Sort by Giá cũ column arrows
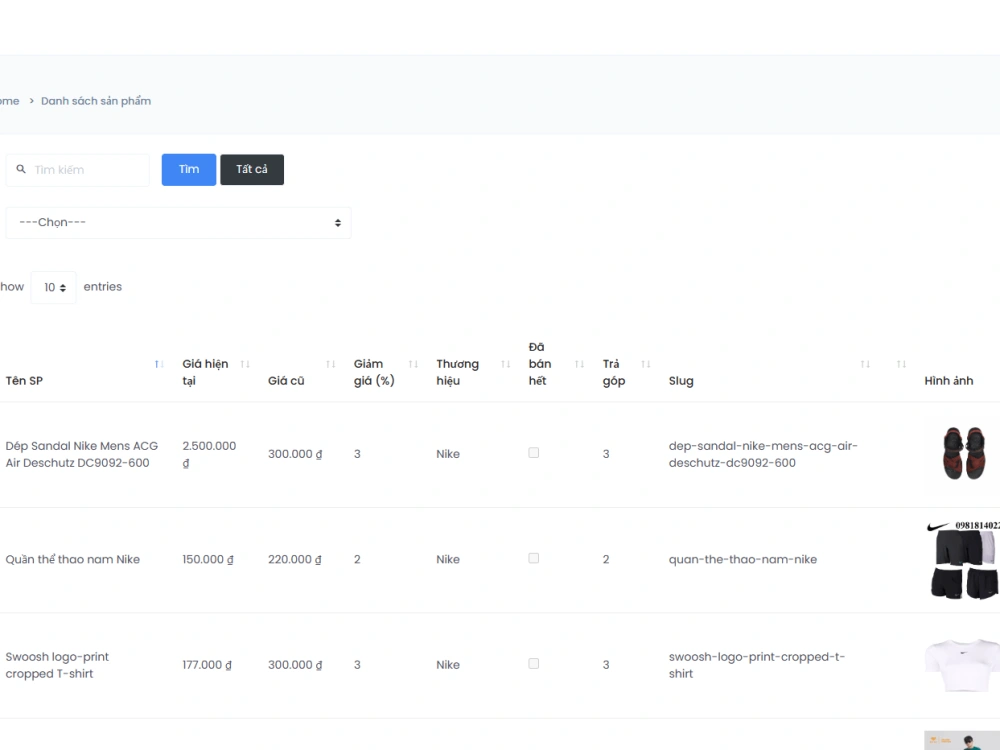Viewport: 1000px width, 750px height. (x=330, y=364)
